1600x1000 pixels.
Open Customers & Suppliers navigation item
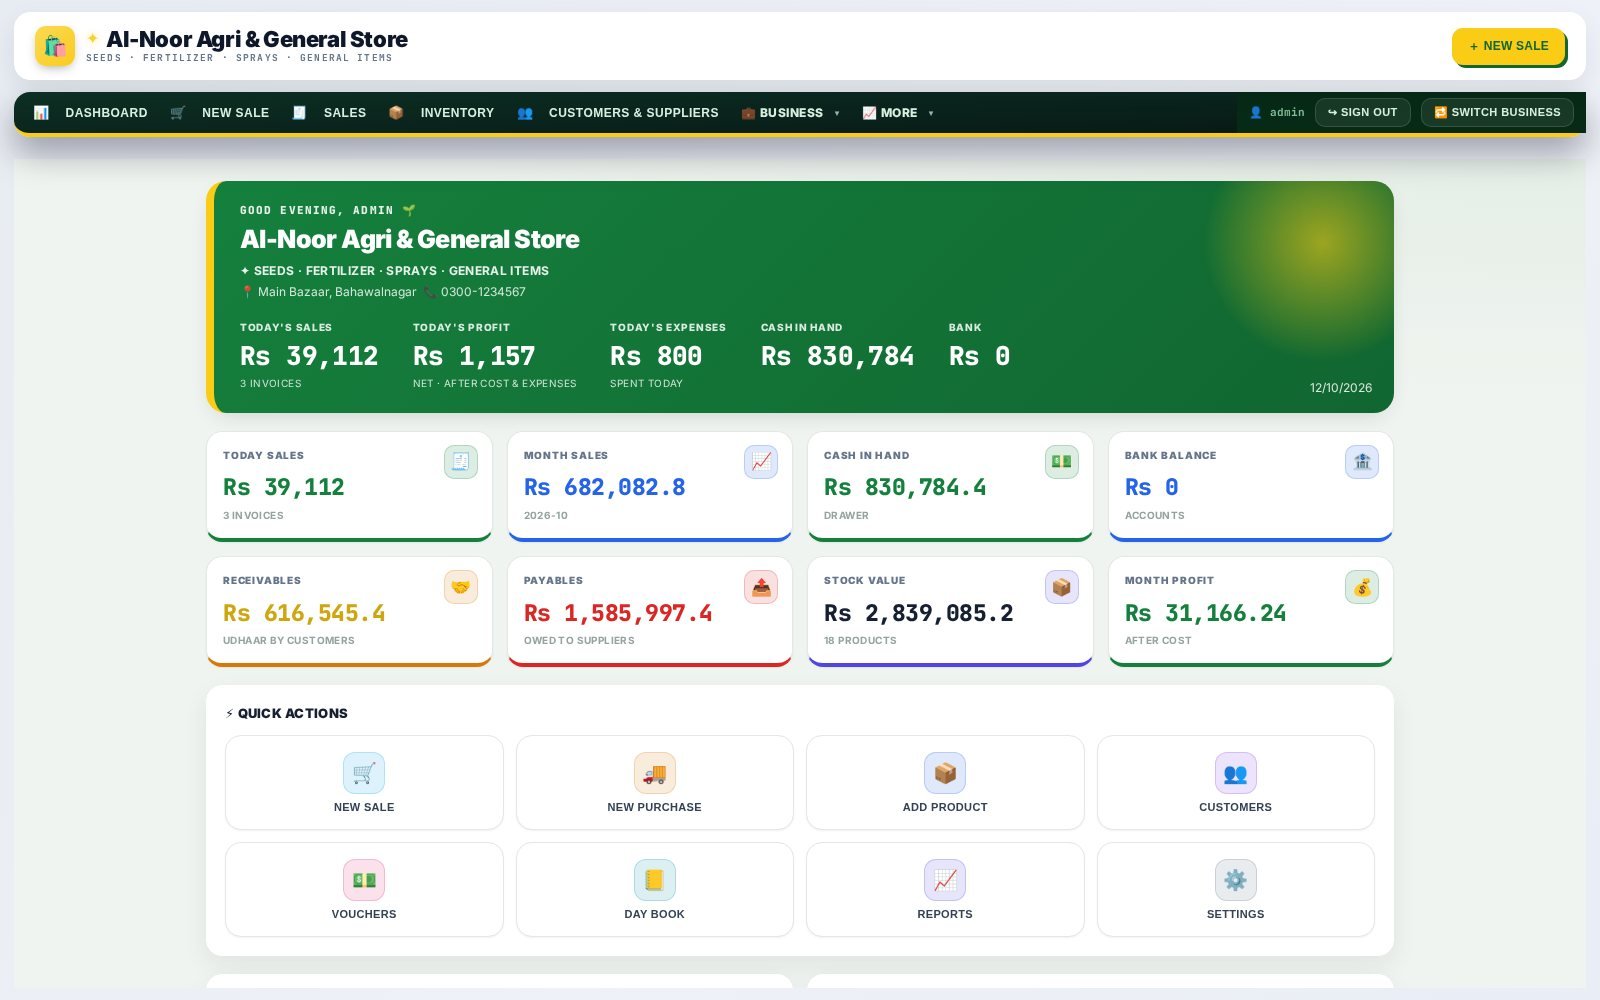coord(618,113)
